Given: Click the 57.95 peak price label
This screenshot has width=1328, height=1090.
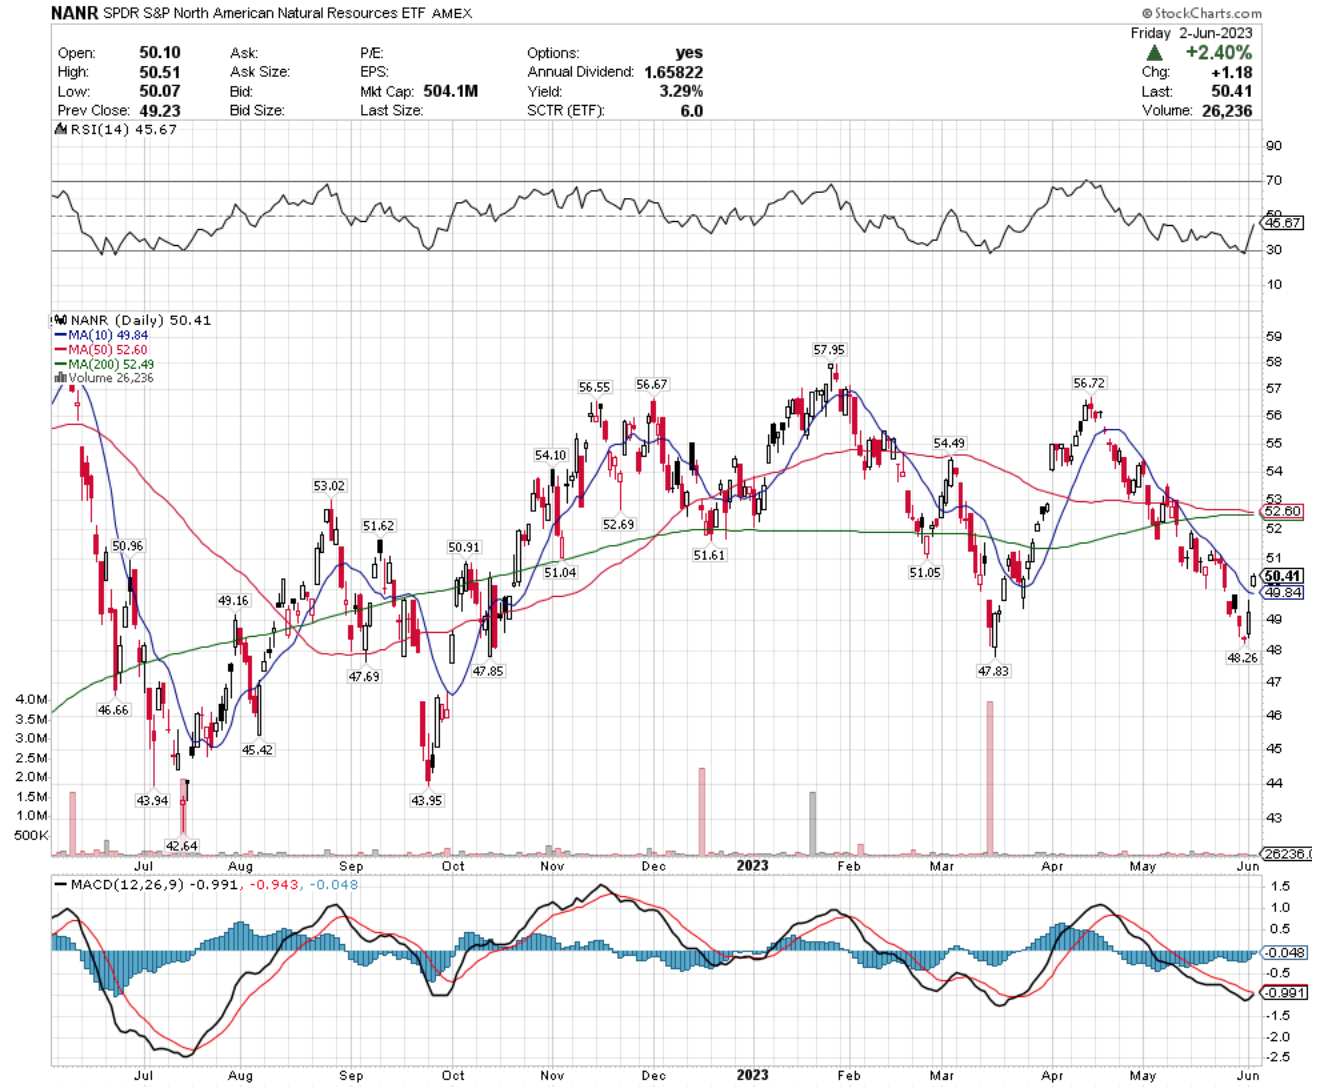Looking at the screenshot, I should 829,350.
